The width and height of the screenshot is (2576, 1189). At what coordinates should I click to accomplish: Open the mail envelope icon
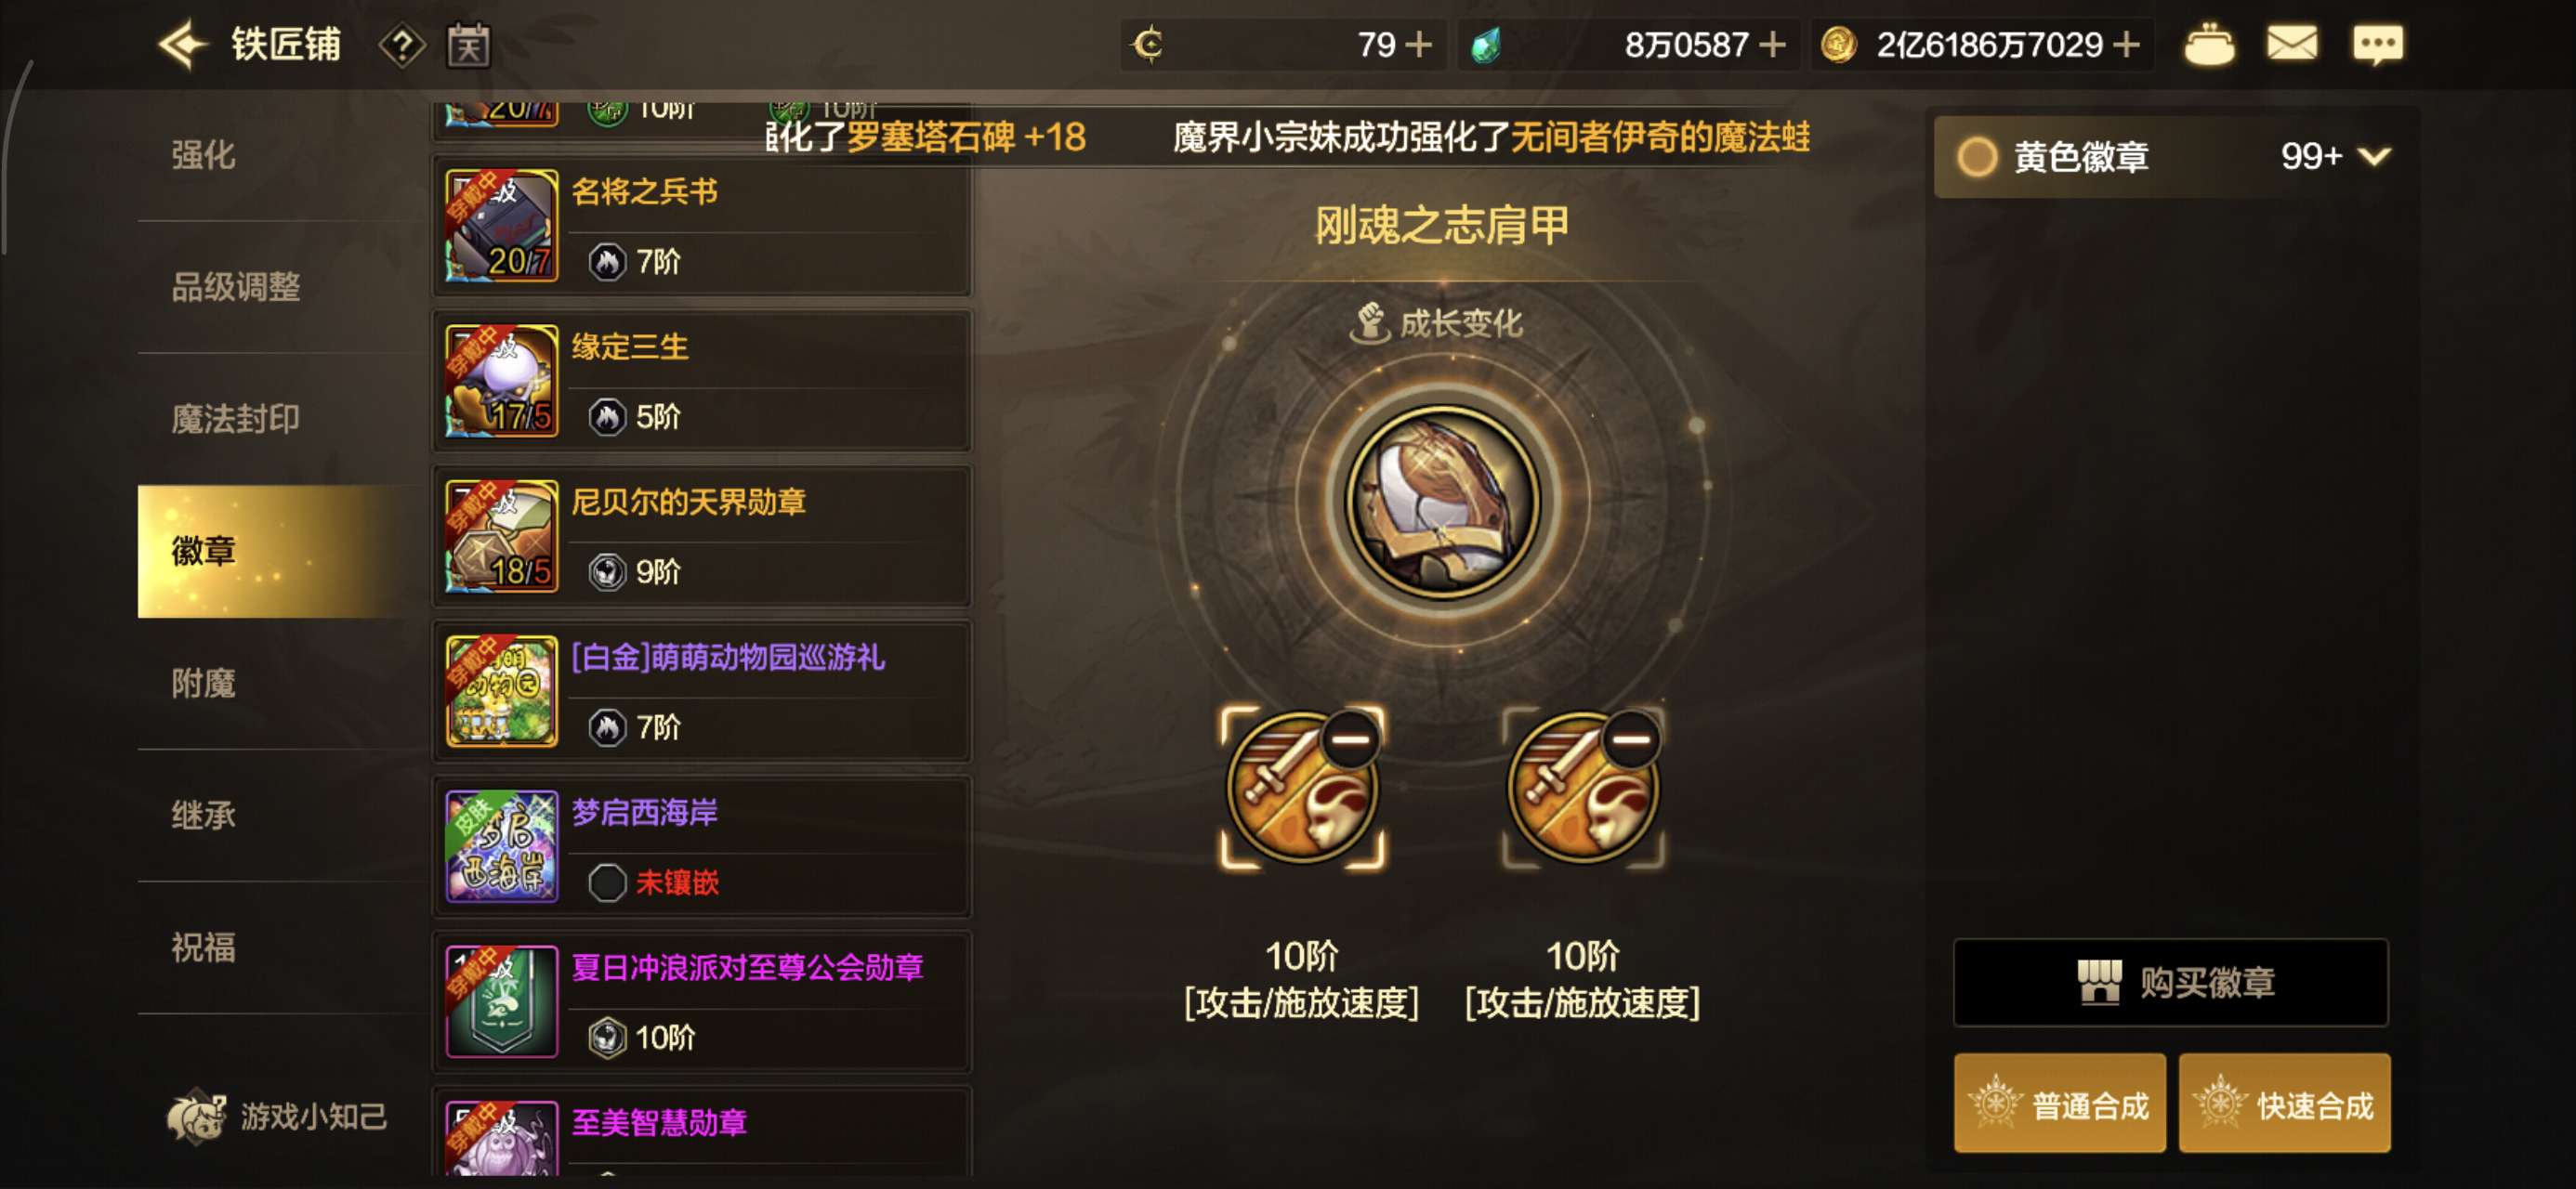[2292, 45]
